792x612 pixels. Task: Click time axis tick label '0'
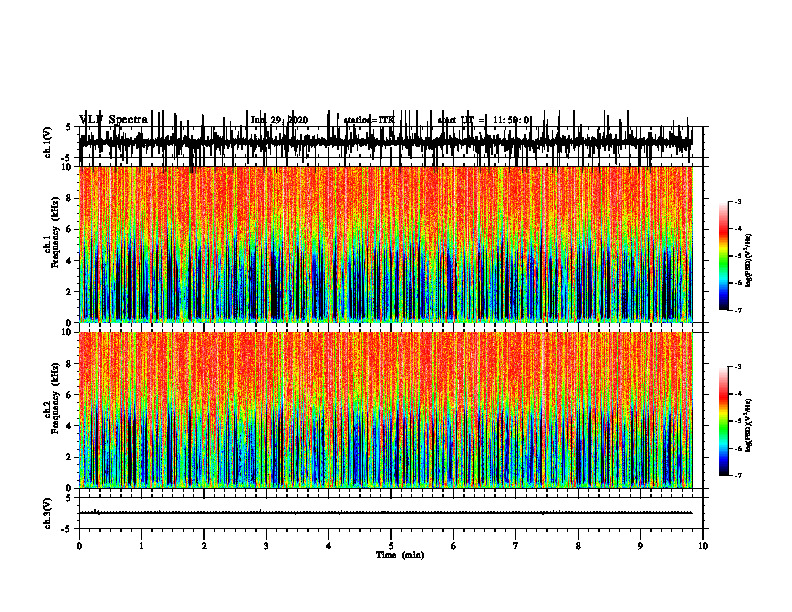click(79, 546)
